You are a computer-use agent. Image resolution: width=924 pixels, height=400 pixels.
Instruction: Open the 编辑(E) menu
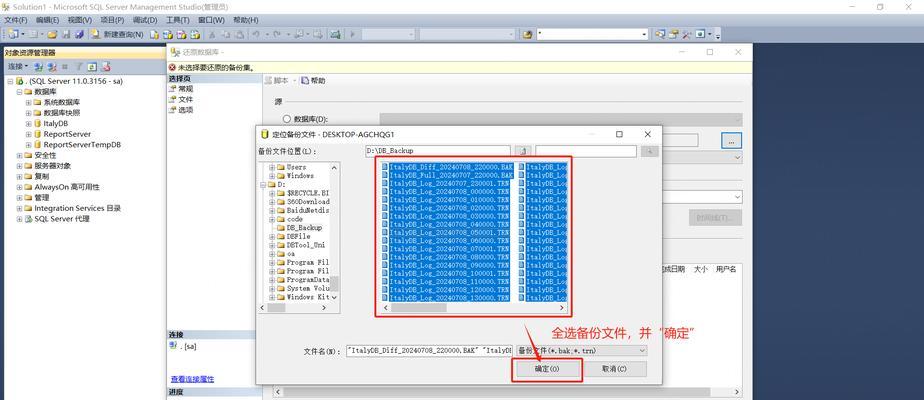(47, 20)
